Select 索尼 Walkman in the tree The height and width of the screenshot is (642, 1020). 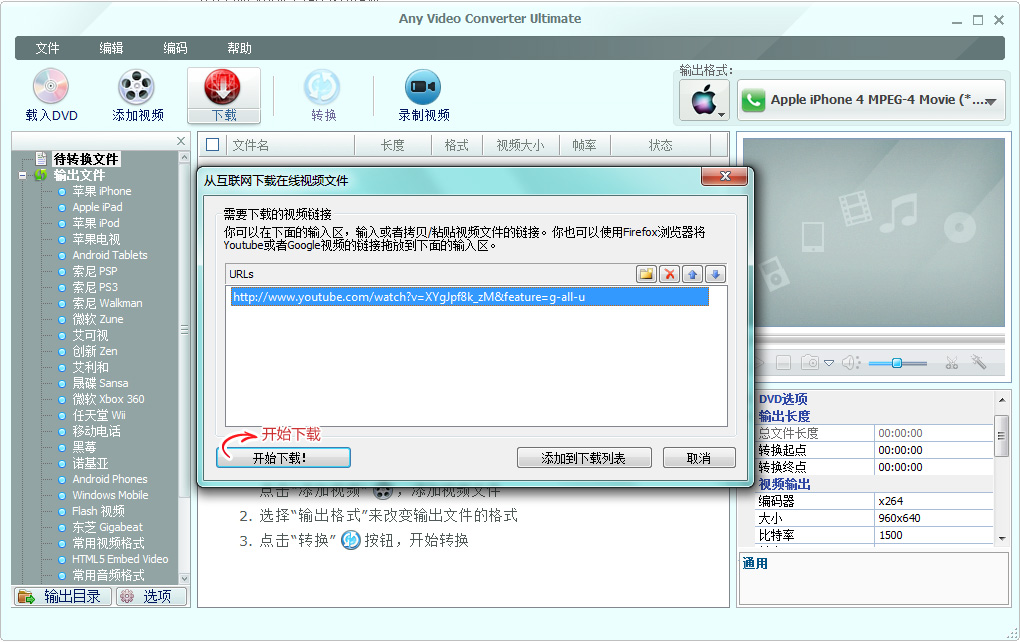pos(107,303)
